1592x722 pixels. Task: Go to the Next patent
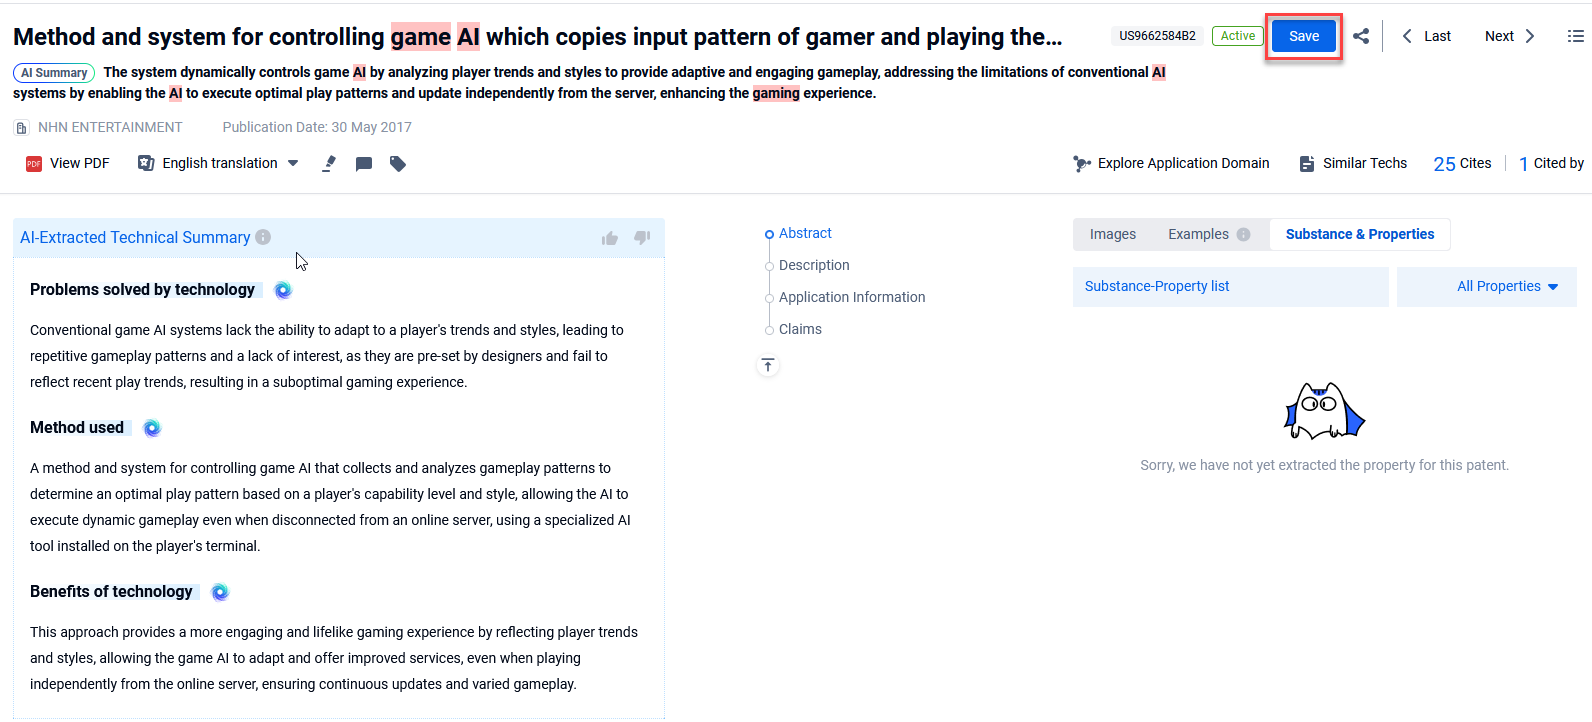pos(1509,36)
